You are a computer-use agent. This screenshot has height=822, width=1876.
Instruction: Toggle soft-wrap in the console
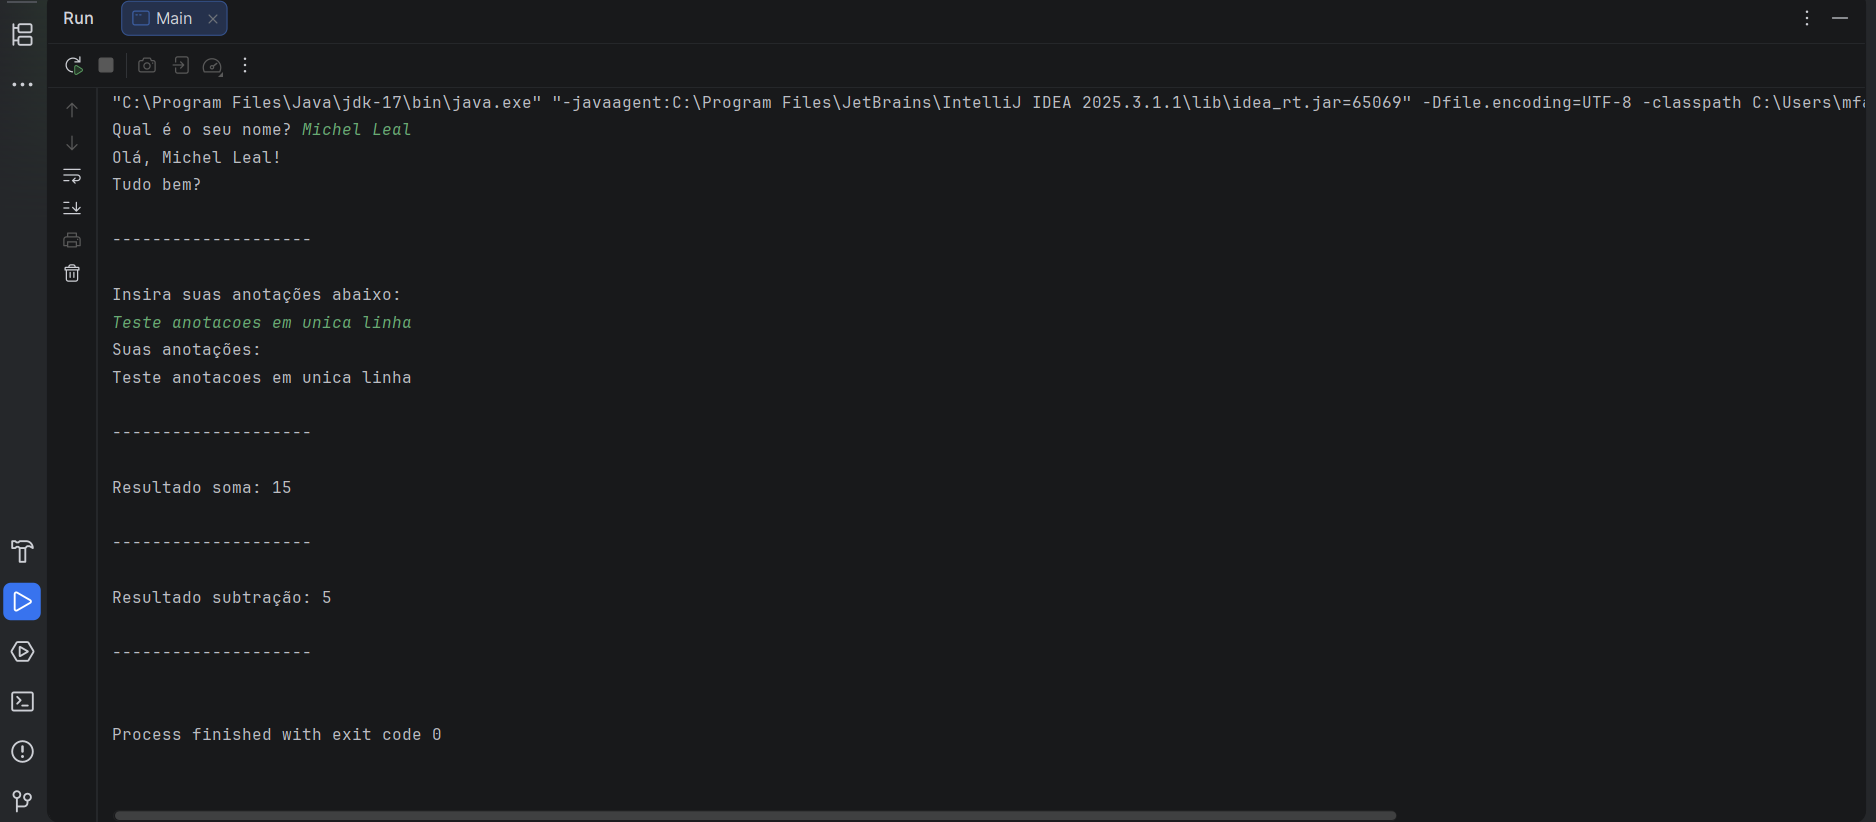(x=72, y=176)
